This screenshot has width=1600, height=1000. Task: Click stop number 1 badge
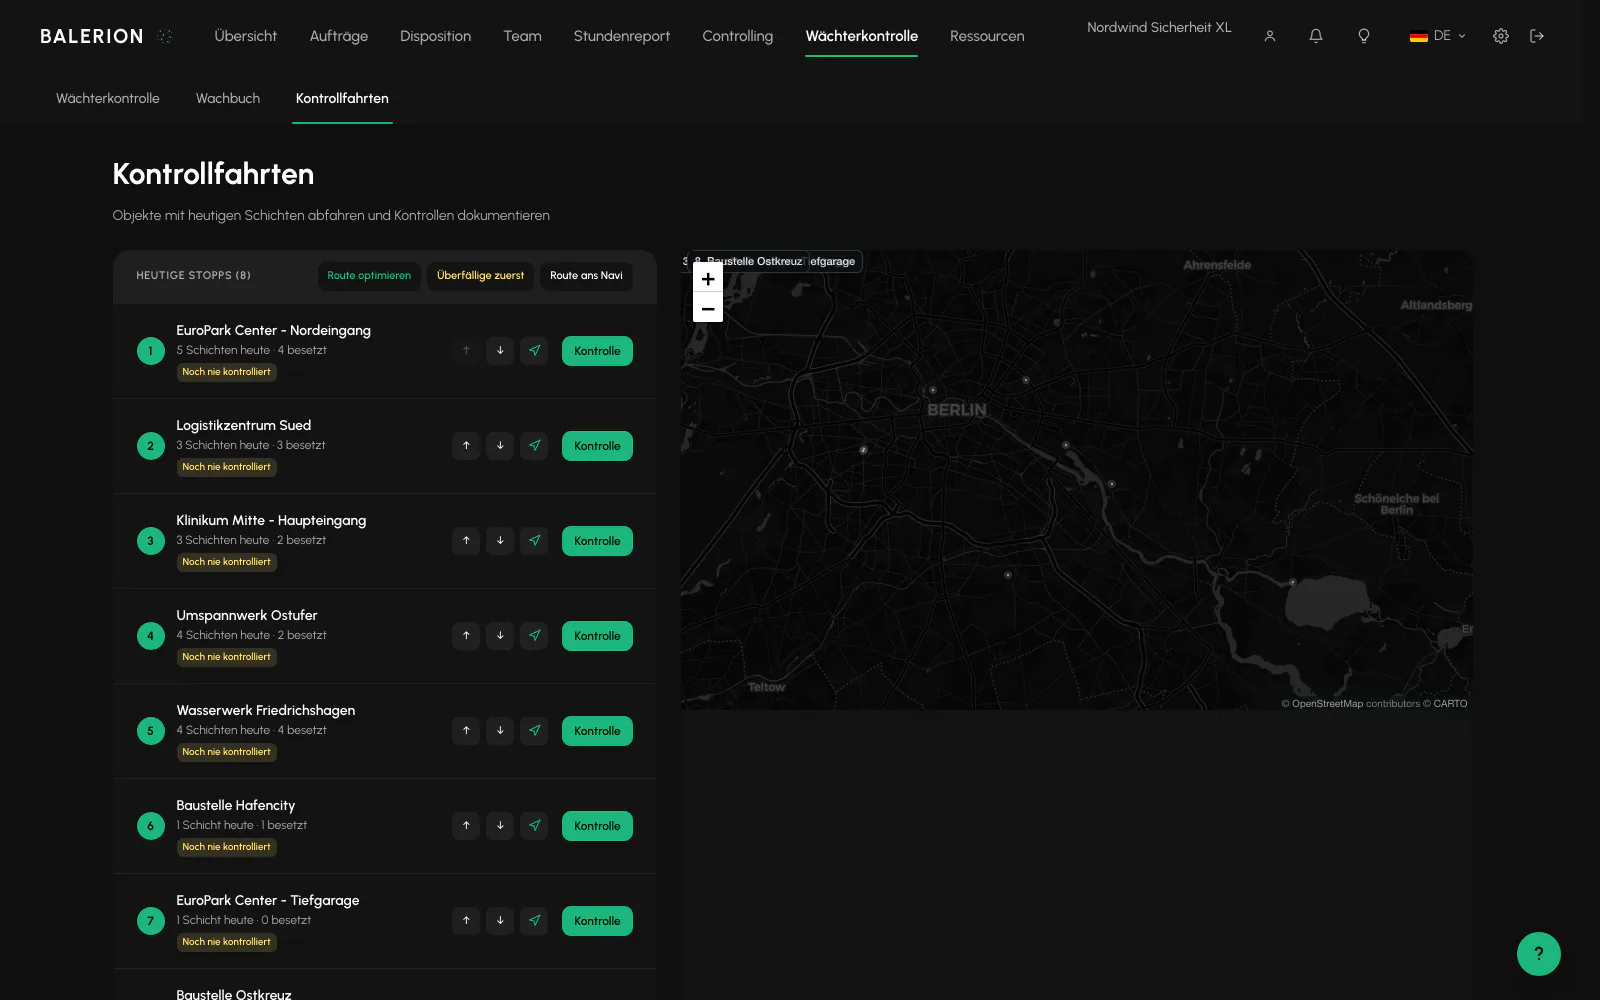(x=151, y=351)
